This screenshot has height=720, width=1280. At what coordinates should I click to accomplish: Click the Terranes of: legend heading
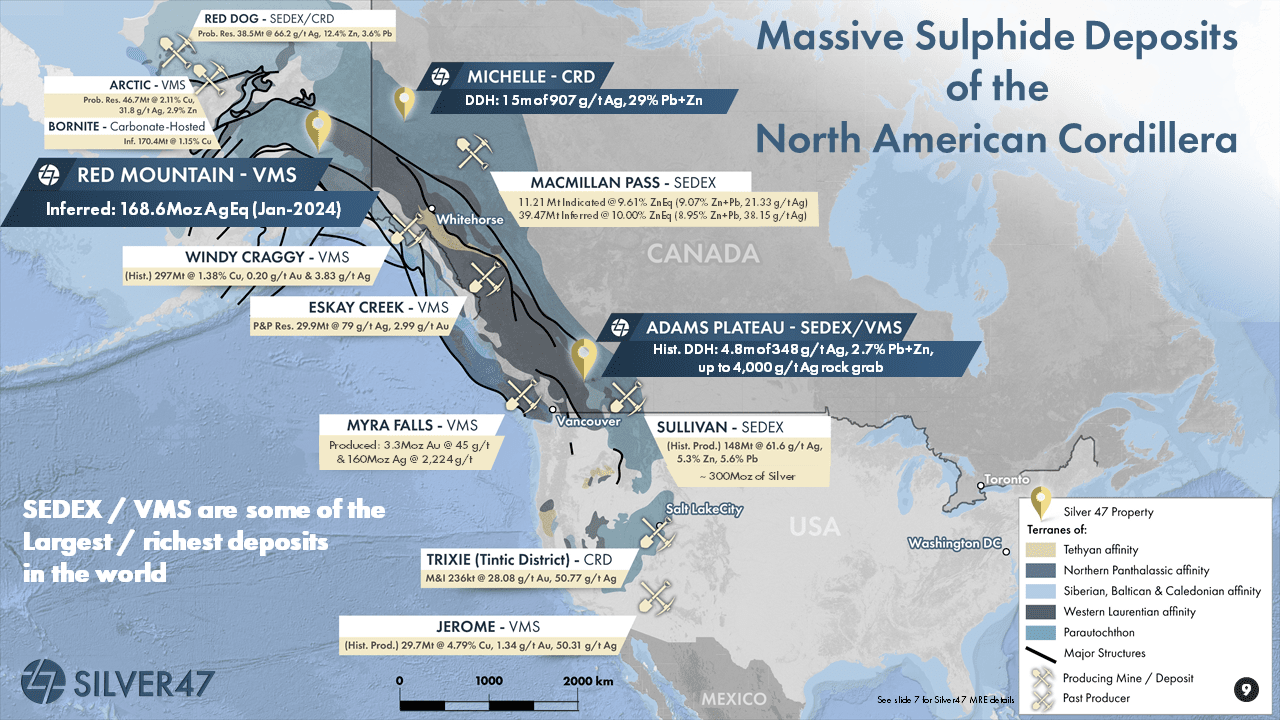pyautogui.click(x=1057, y=530)
